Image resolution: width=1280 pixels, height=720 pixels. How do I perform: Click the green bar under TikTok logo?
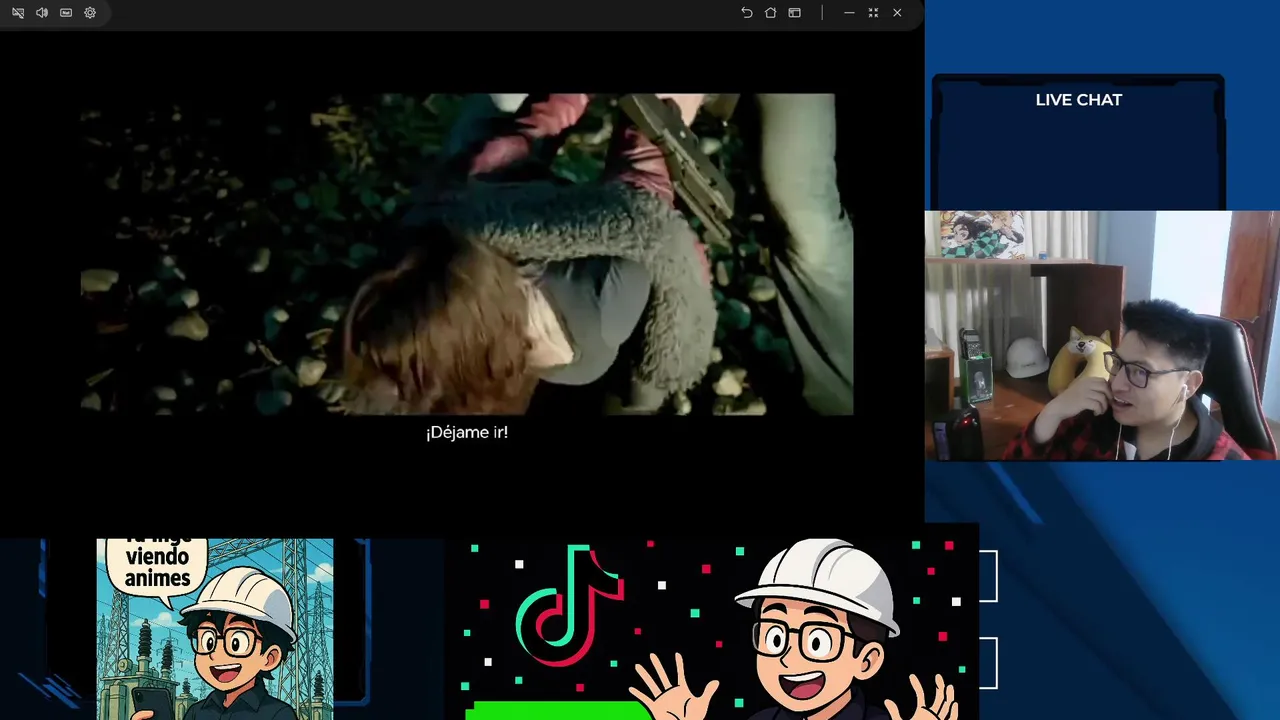pos(558,710)
